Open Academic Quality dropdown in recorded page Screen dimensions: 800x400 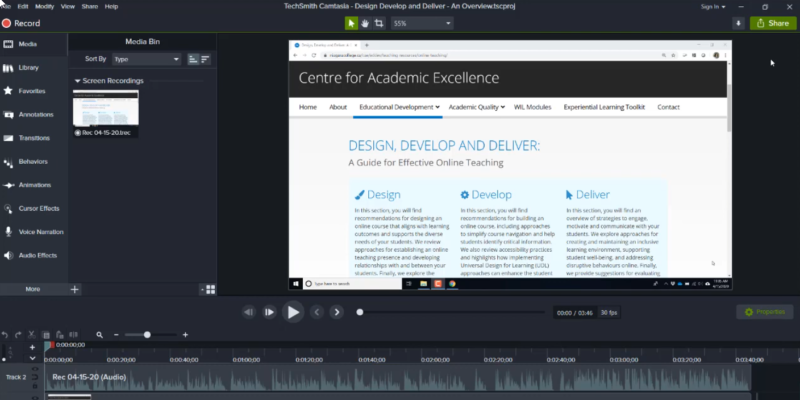(477, 107)
